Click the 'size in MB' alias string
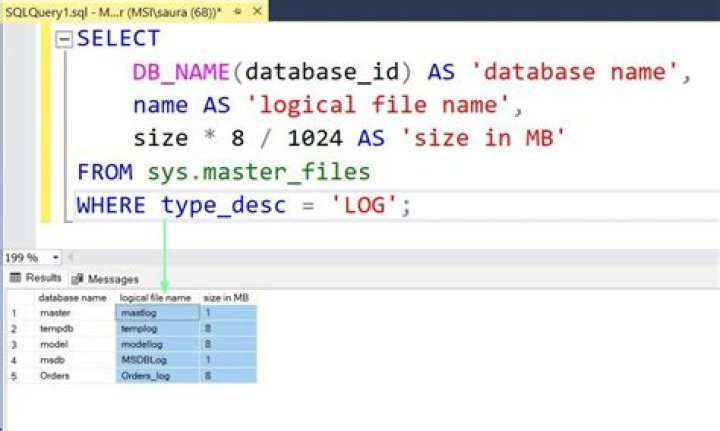Image resolution: width=720 pixels, height=431 pixels. pos(484,138)
